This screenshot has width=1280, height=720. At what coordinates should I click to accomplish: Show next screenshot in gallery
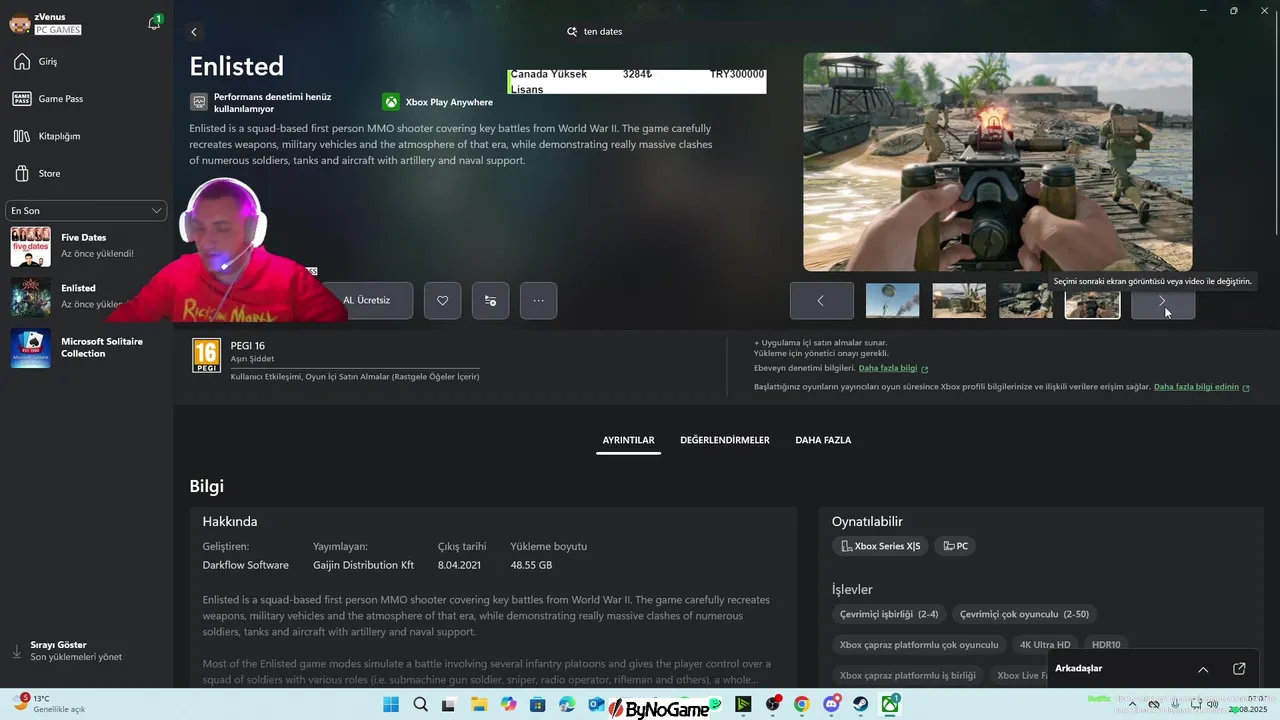[1162, 300]
